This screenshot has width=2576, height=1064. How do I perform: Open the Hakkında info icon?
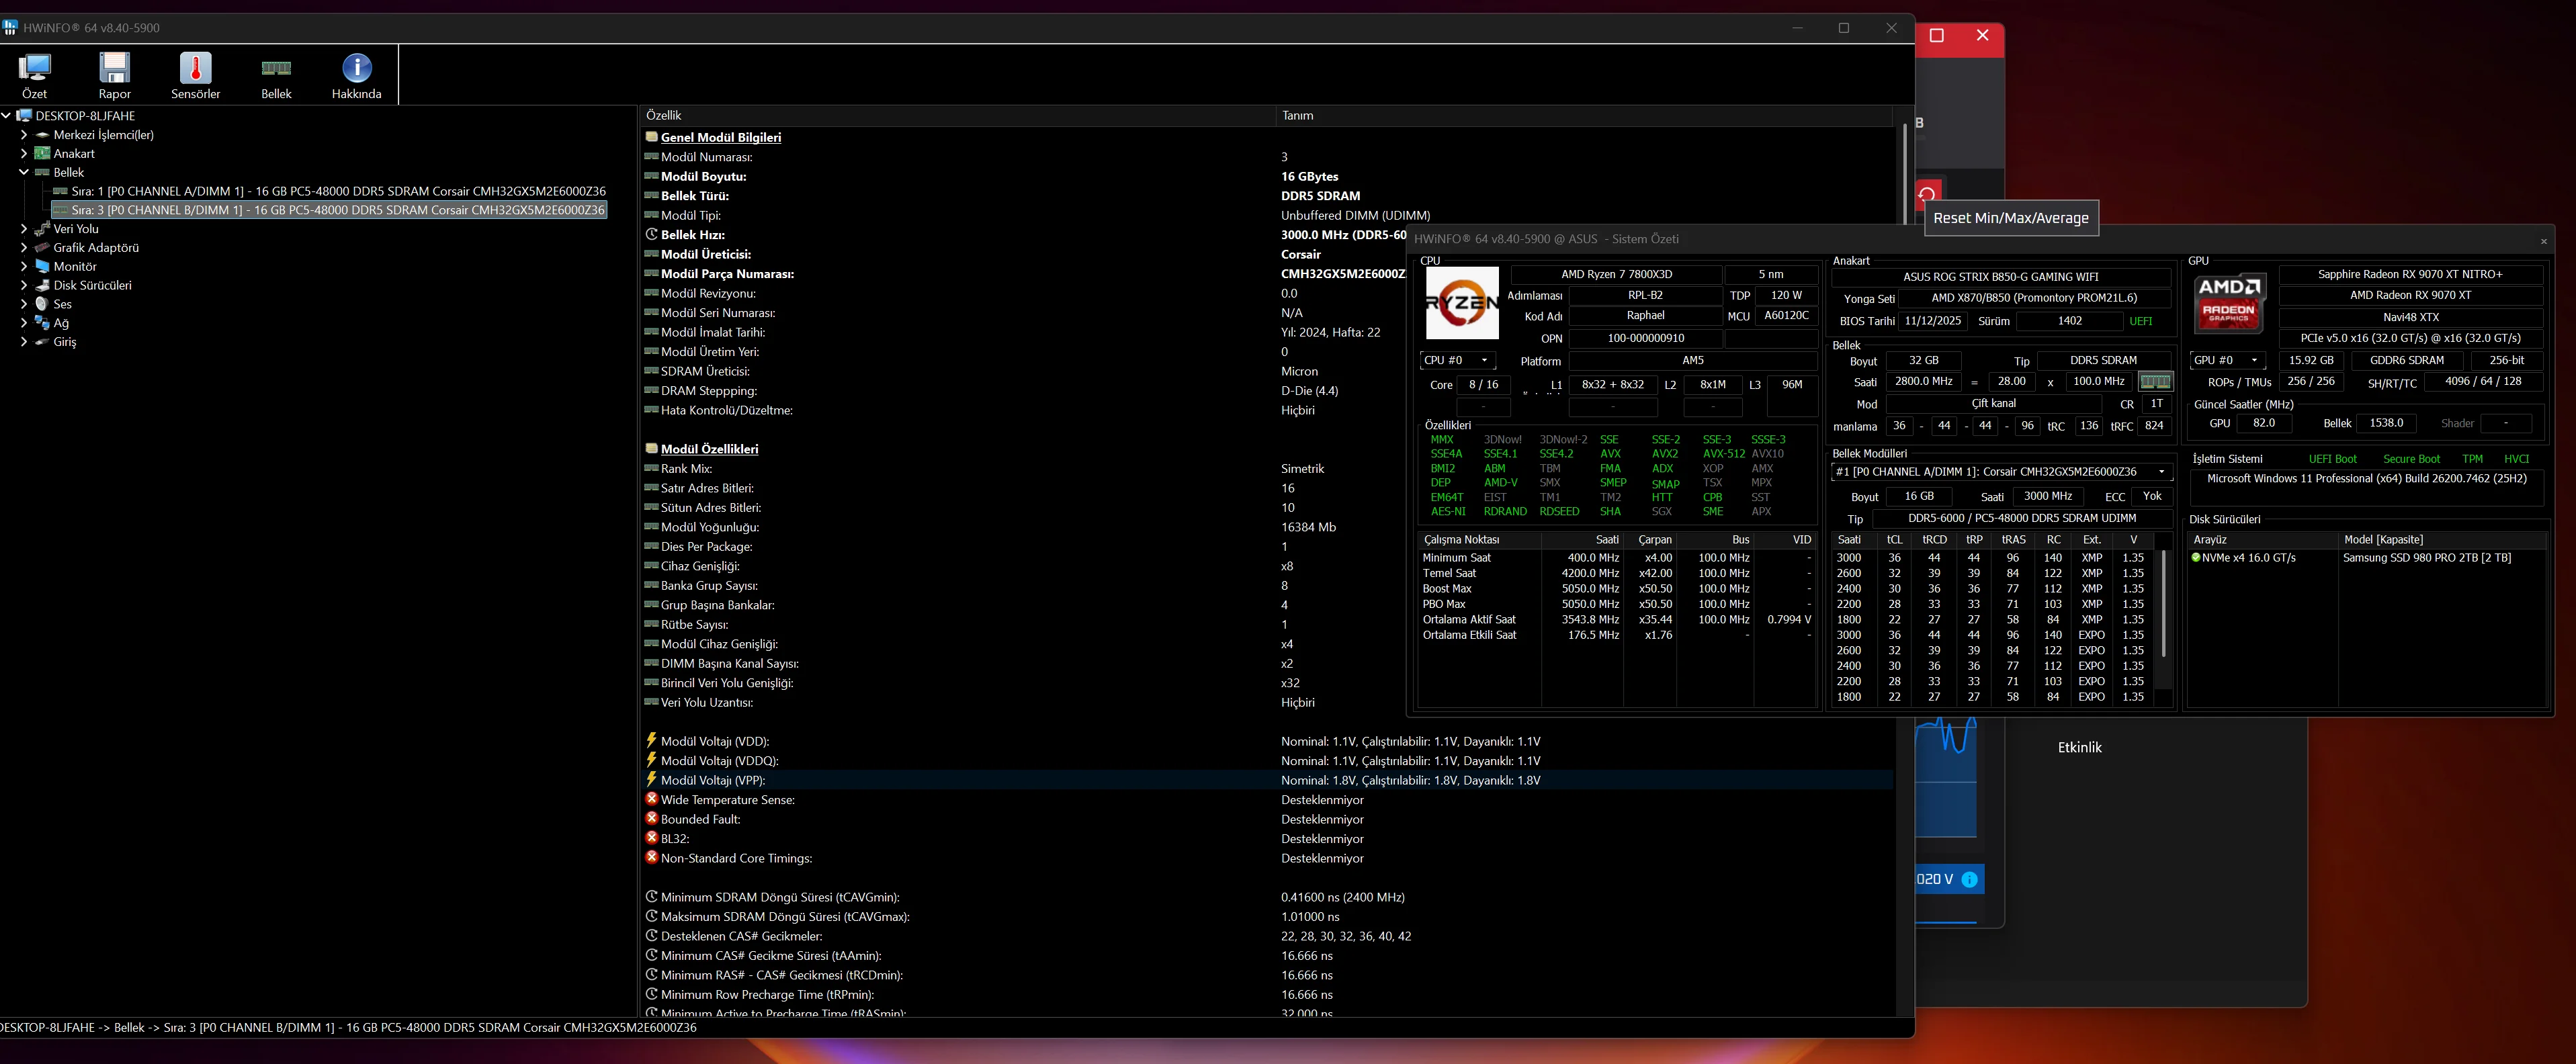356,69
